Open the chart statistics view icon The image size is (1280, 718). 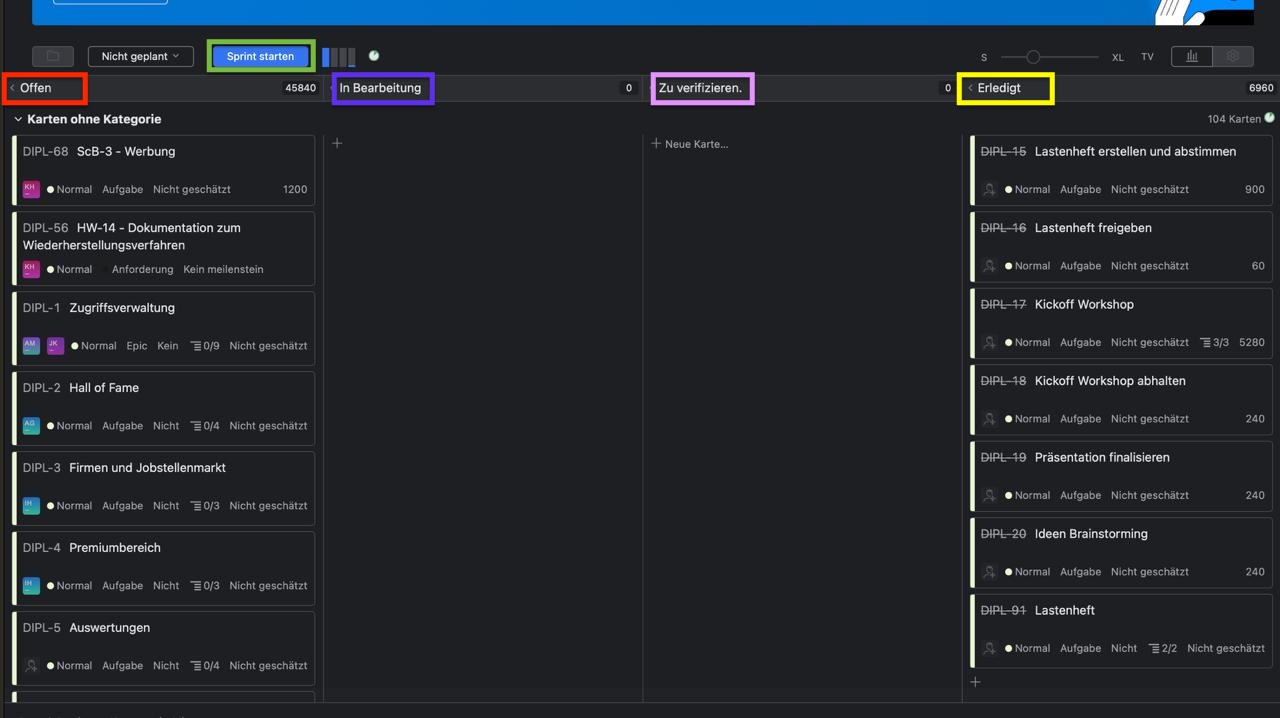(x=1191, y=57)
